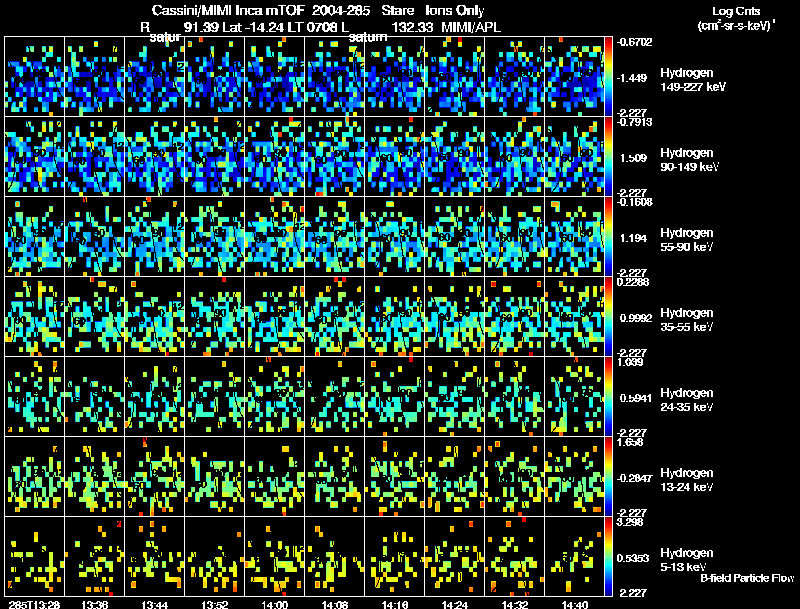Click the '285T13:28' time label

34,604
